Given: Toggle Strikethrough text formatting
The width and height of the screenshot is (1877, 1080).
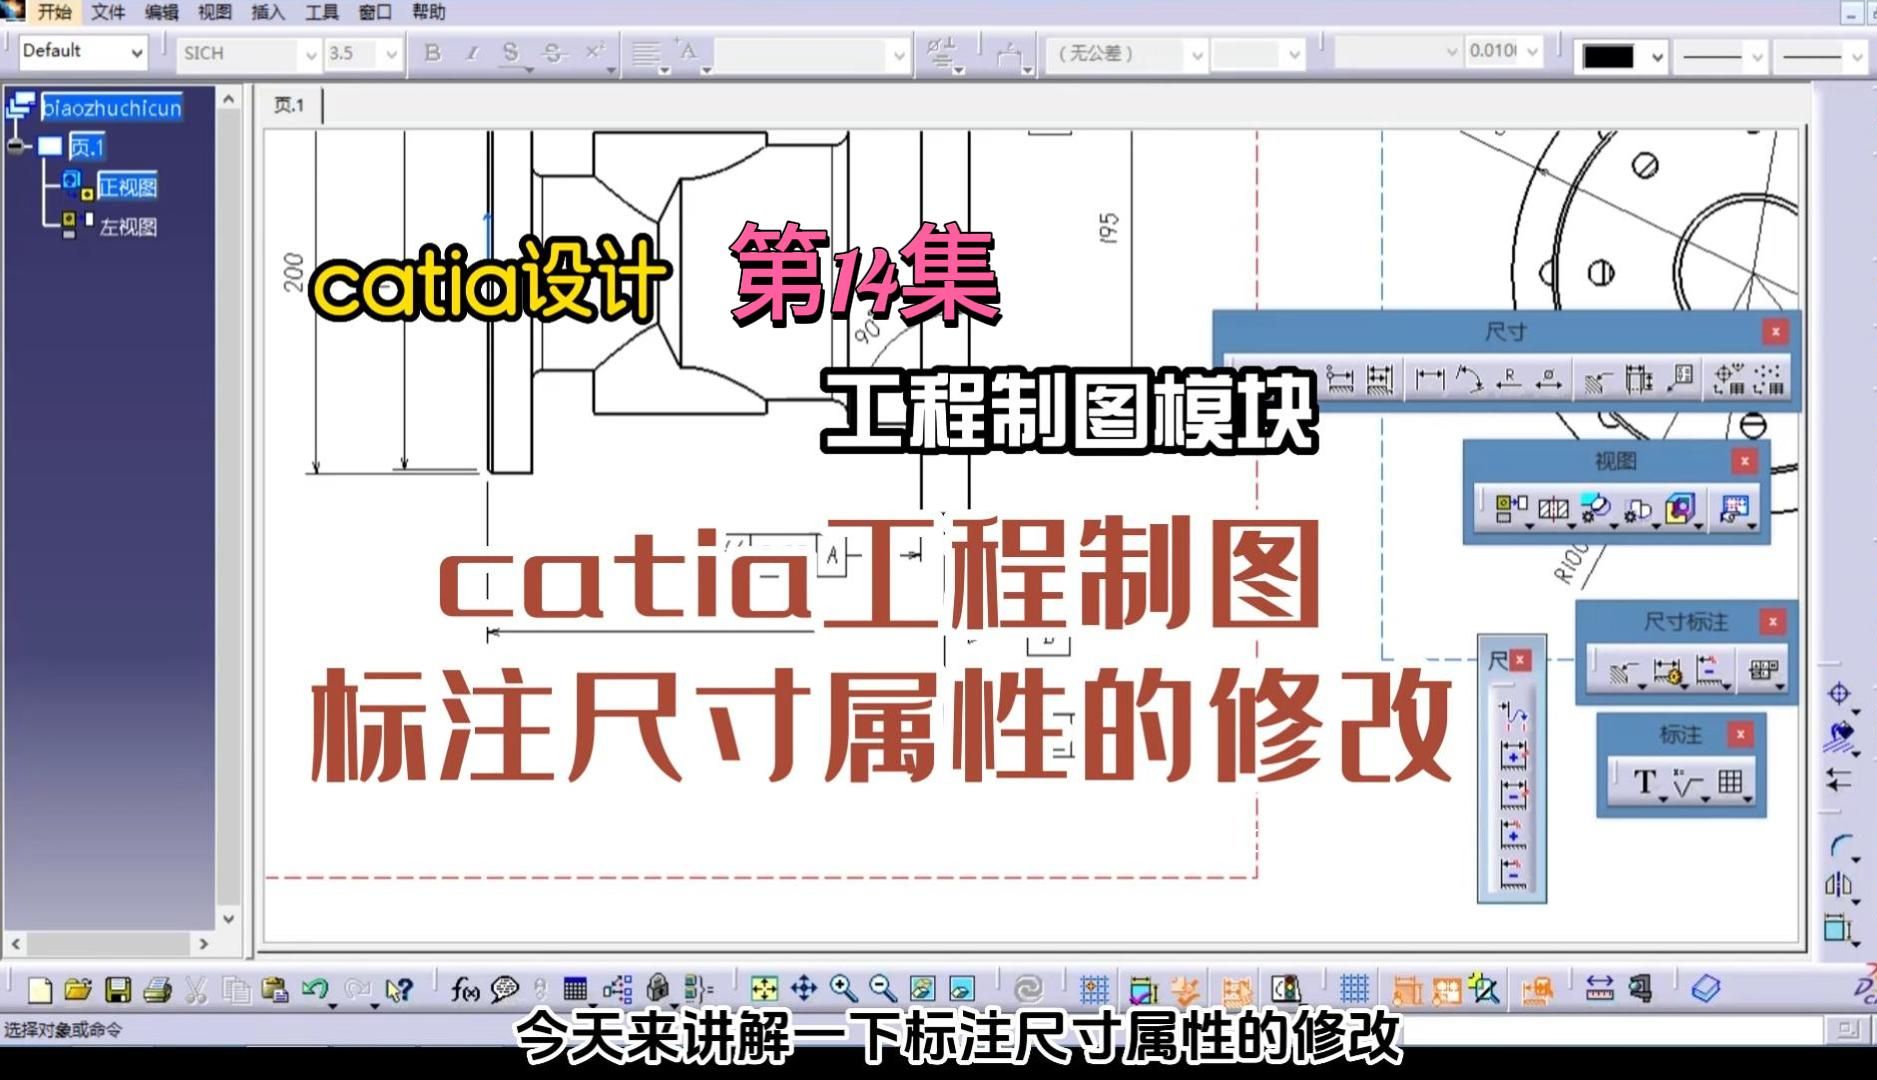Looking at the screenshot, I should coord(552,53).
